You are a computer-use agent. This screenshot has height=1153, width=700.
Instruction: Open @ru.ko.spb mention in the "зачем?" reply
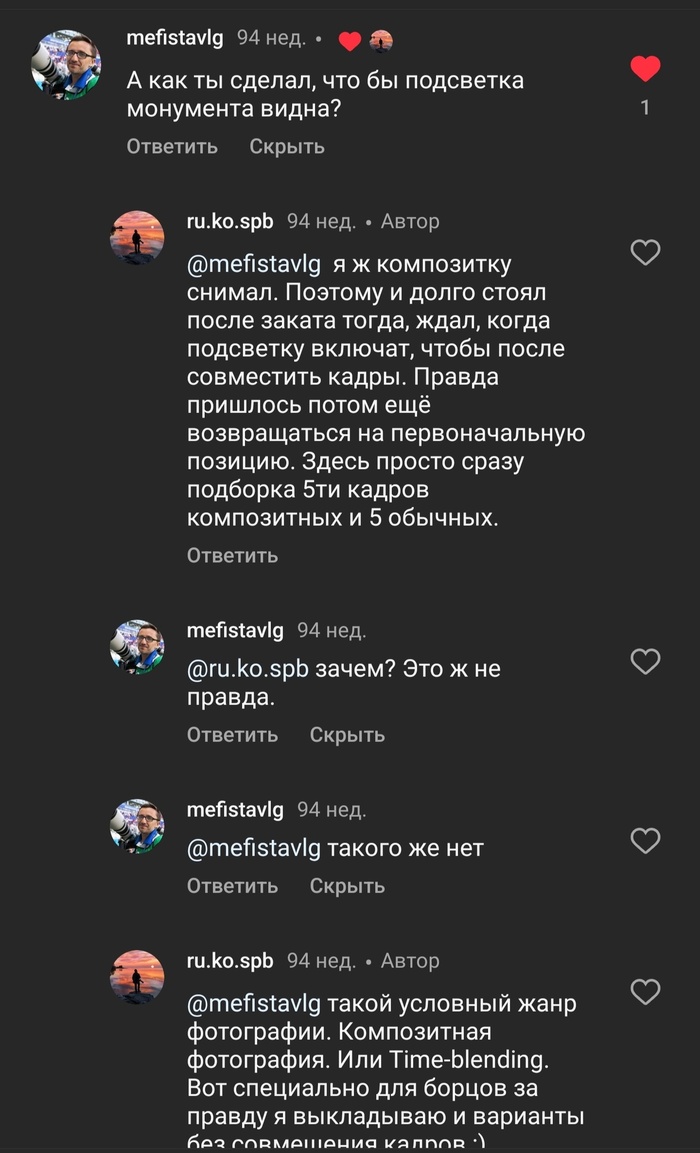(x=248, y=669)
